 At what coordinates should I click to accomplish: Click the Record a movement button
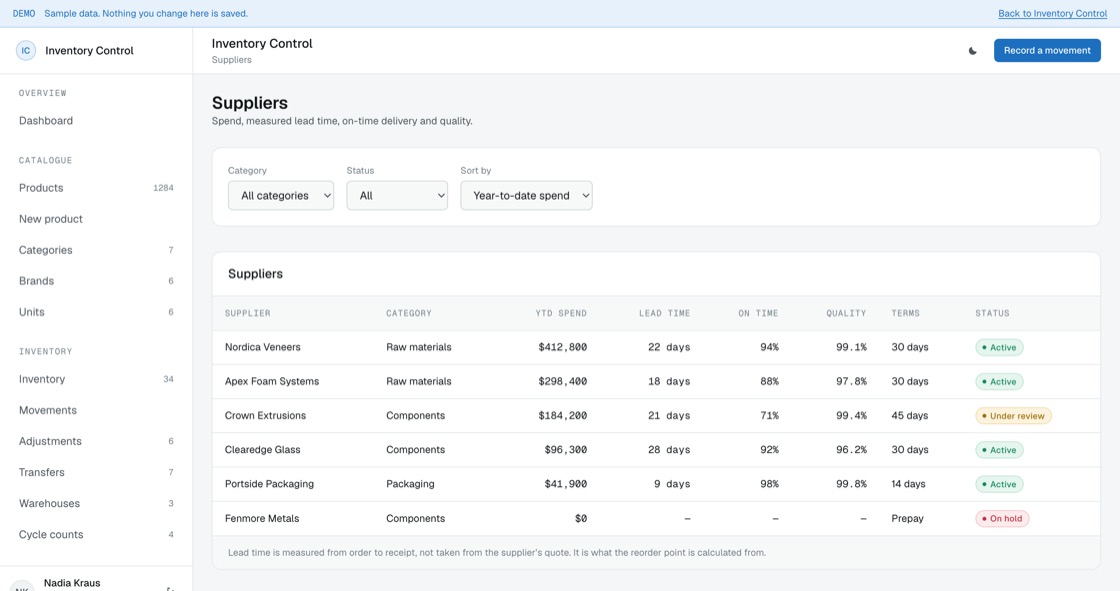pos(1047,51)
